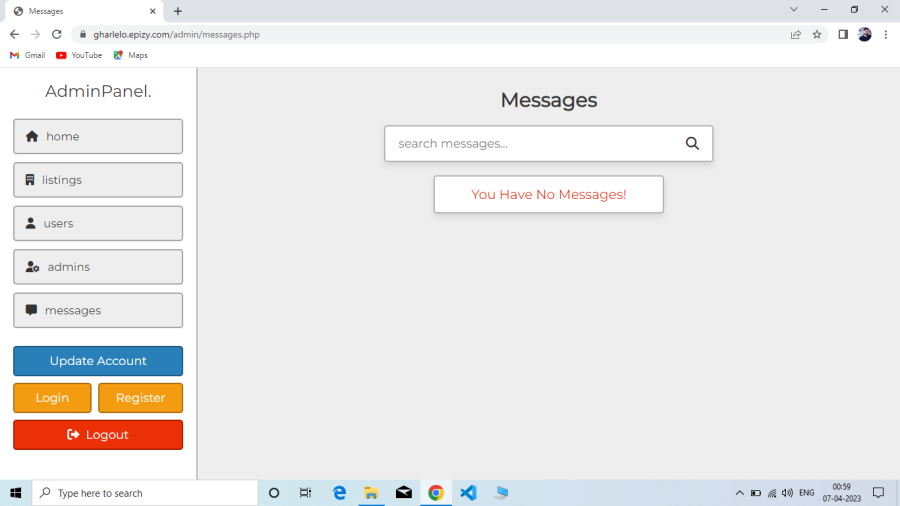Switch to Chrome on the taskbar
The width and height of the screenshot is (900, 506).
pyautogui.click(x=436, y=493)
